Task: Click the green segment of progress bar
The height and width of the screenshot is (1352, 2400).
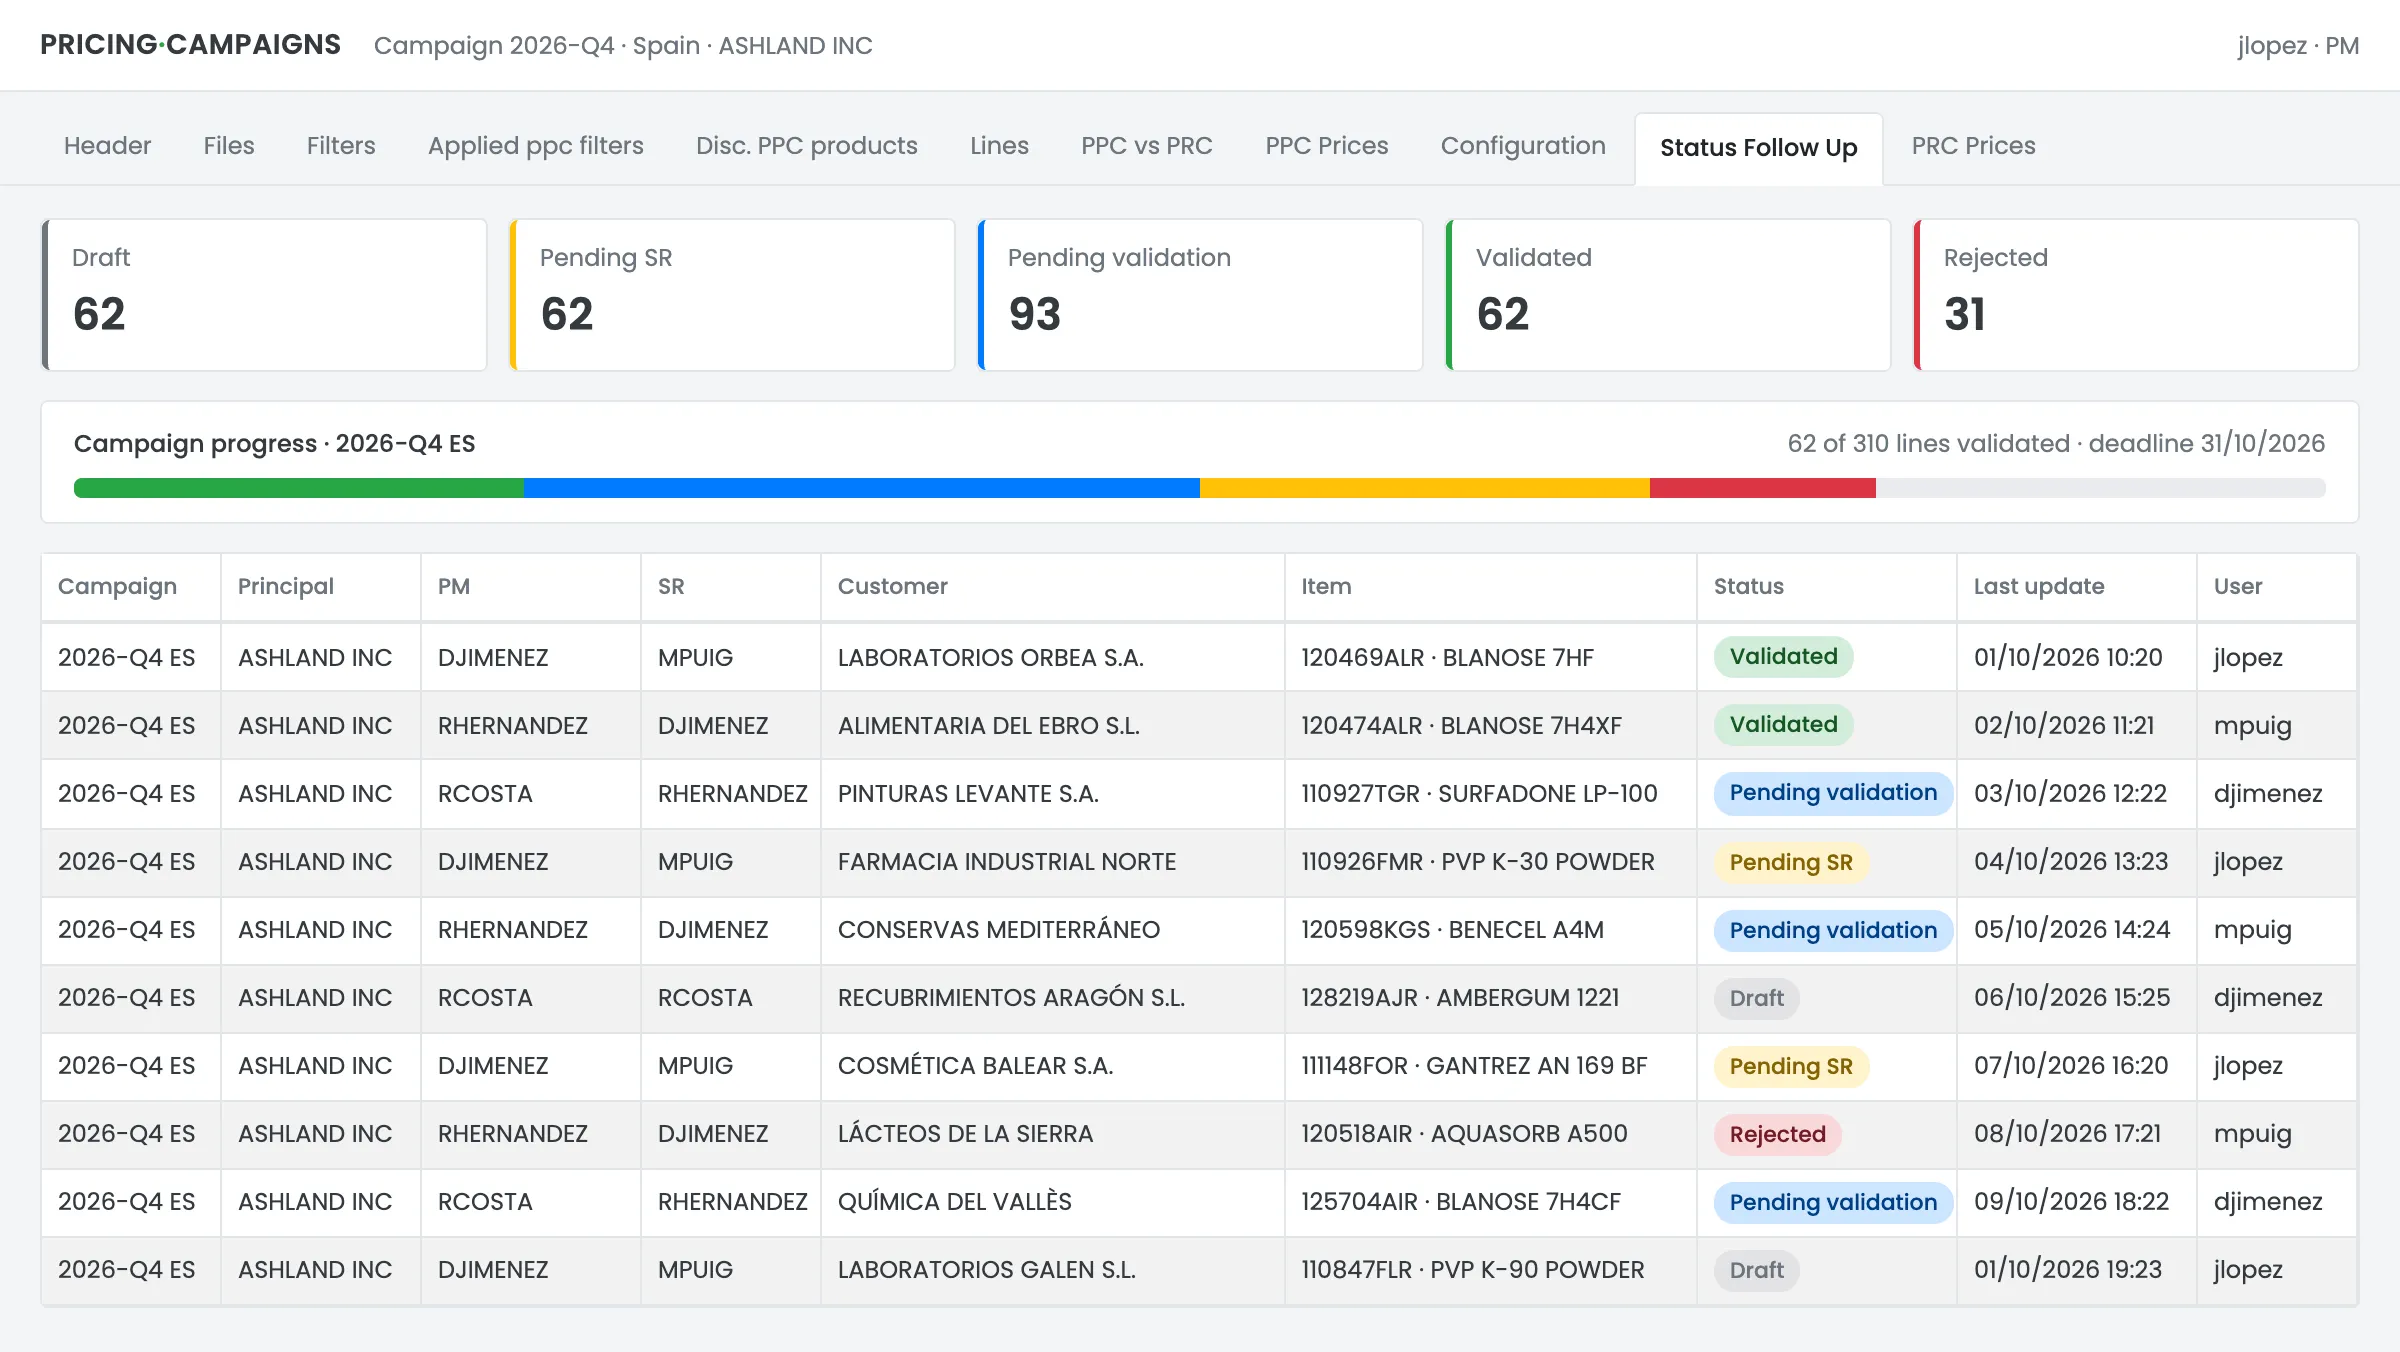Action: (299, 488)
